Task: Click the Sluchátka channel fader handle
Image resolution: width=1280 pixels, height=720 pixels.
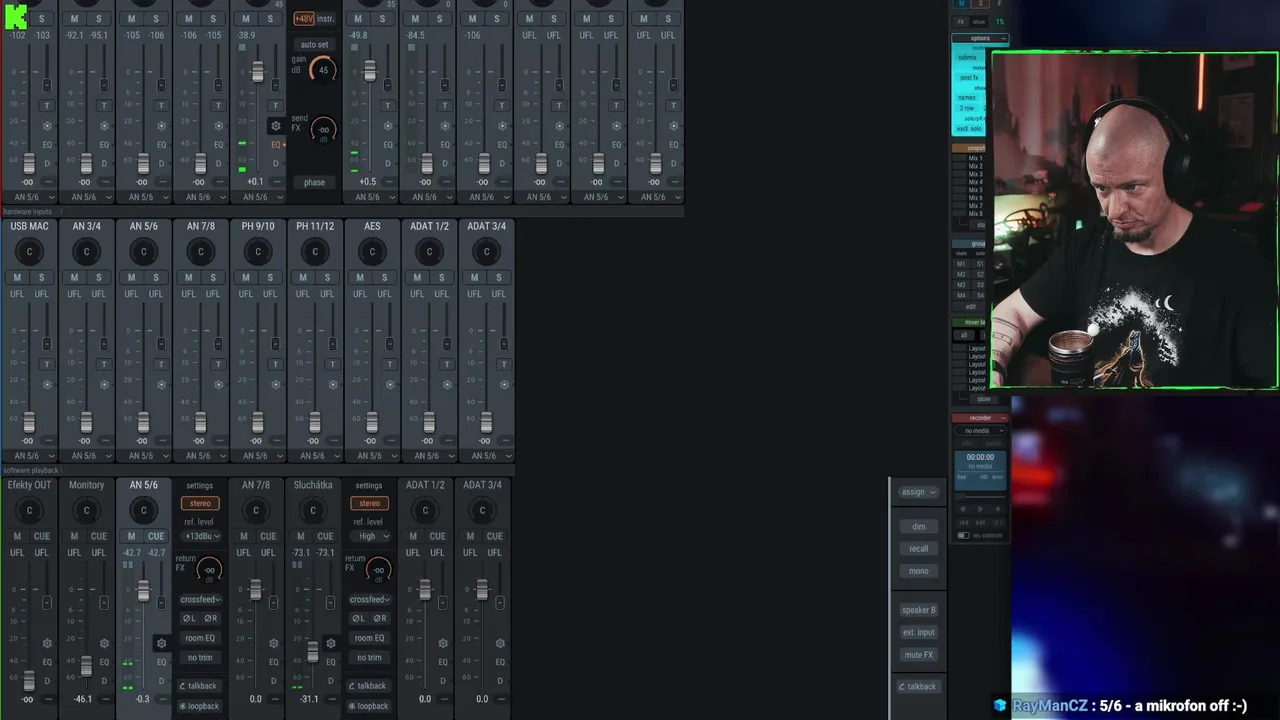Action: [313, 652]
